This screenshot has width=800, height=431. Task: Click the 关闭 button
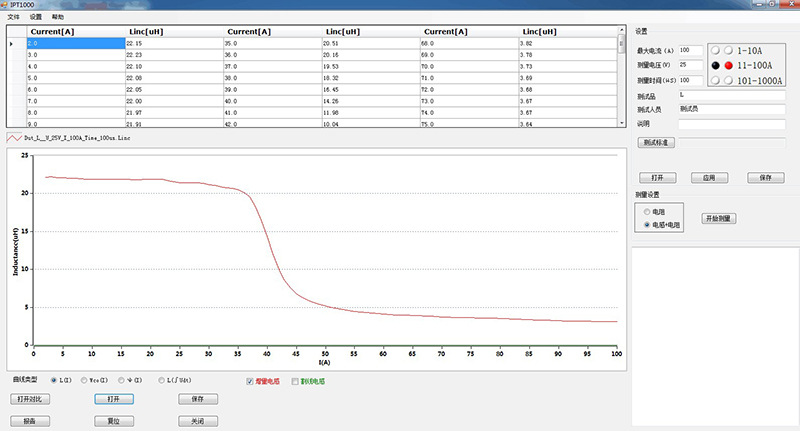click(198, 421)
